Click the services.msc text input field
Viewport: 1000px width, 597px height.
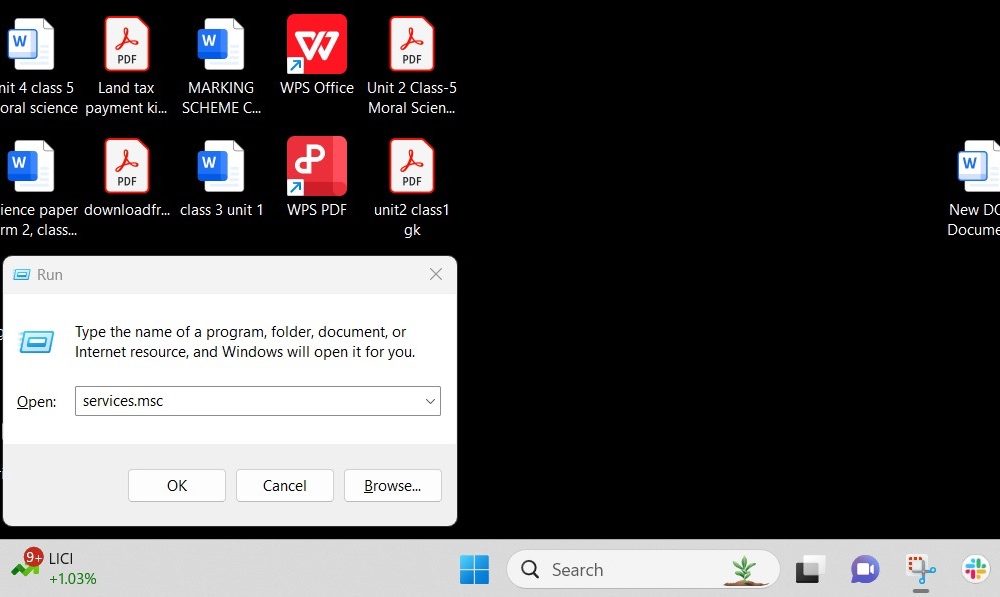(245, 402)
